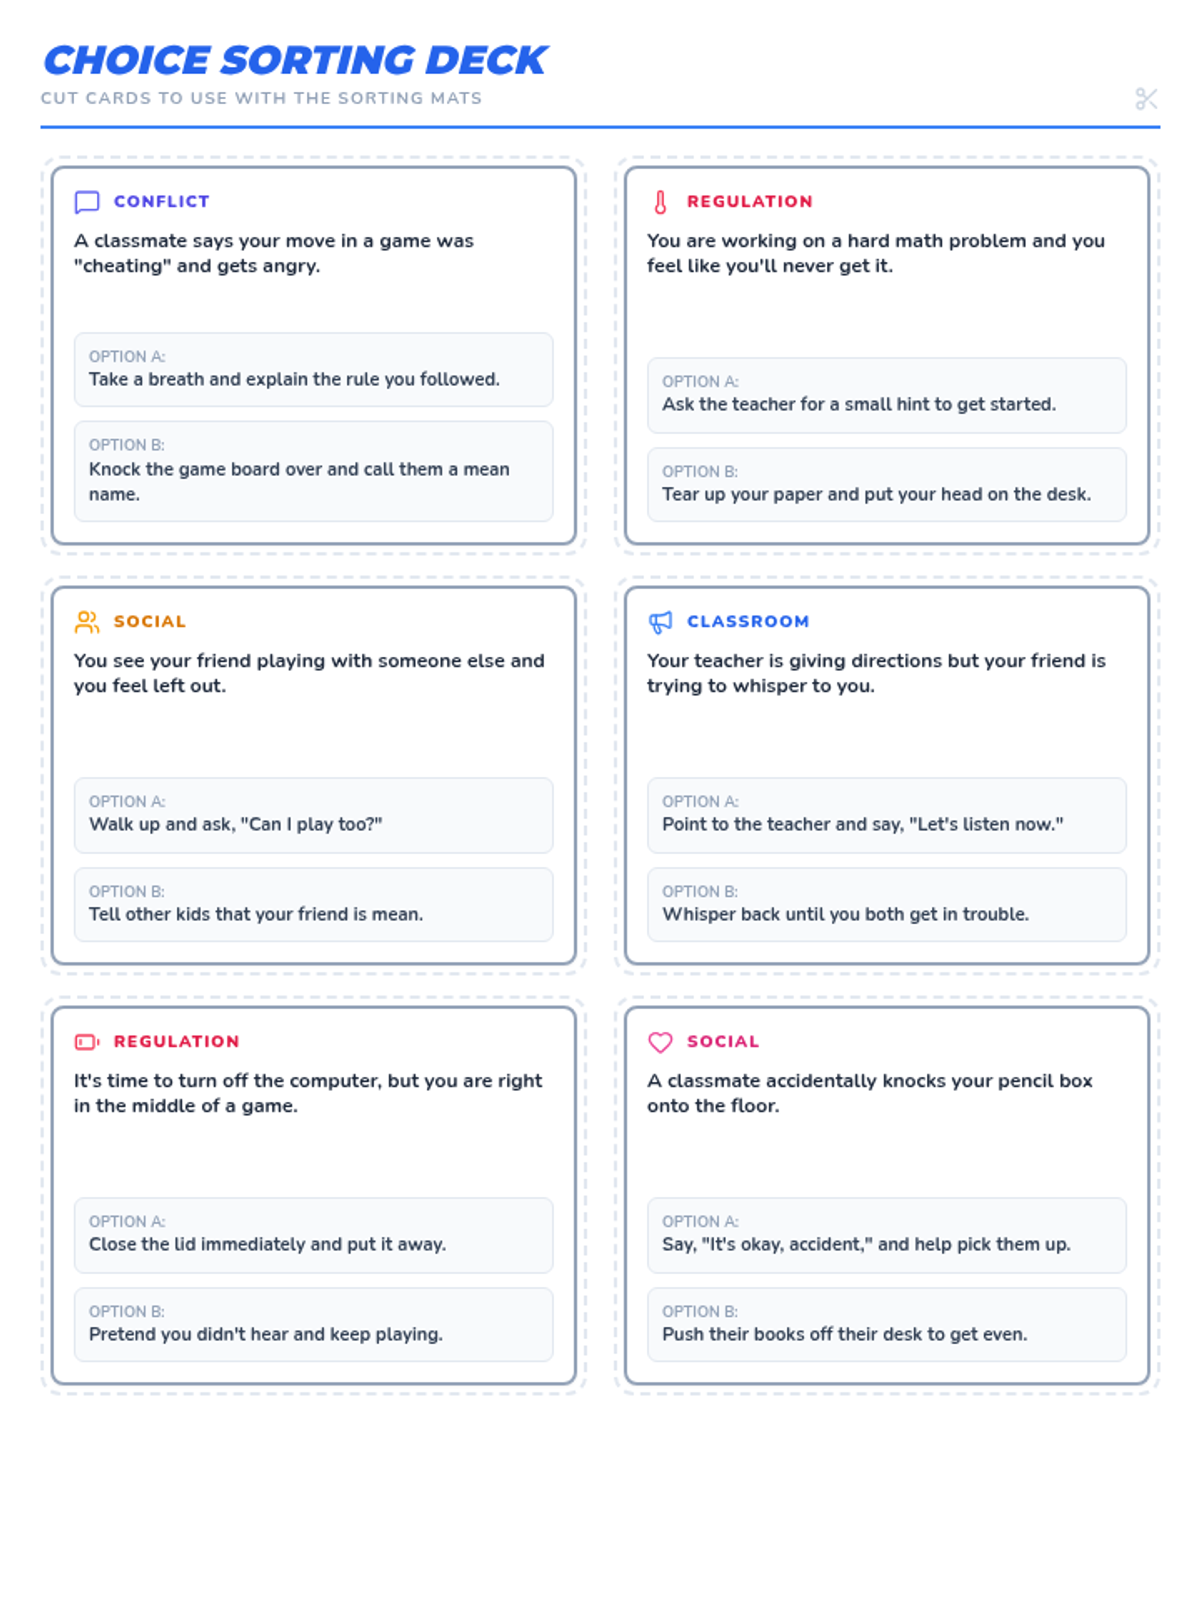Click the megaphone icon on Classroom card
Image resolution: width=1200 pixels, height=1600 pixels.
tap(660, 622)
